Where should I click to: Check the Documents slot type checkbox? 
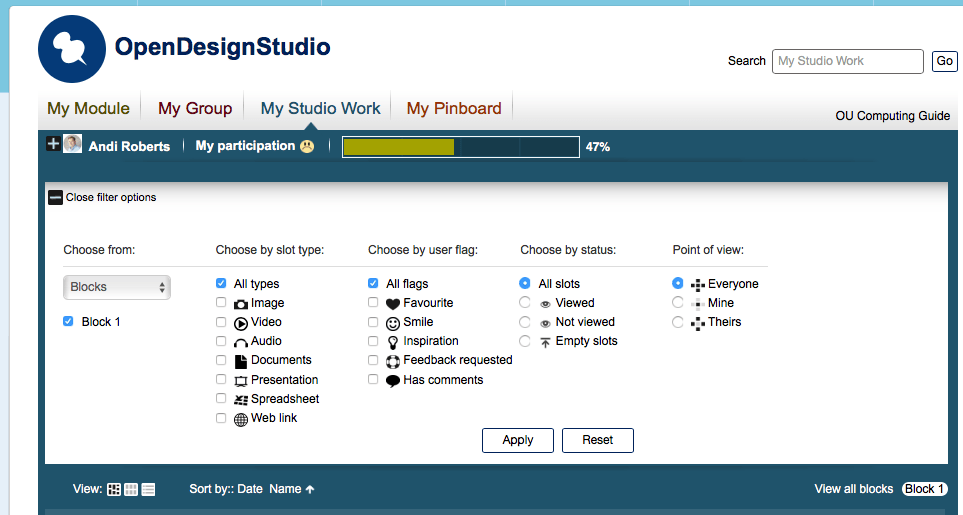coord(221,360)
